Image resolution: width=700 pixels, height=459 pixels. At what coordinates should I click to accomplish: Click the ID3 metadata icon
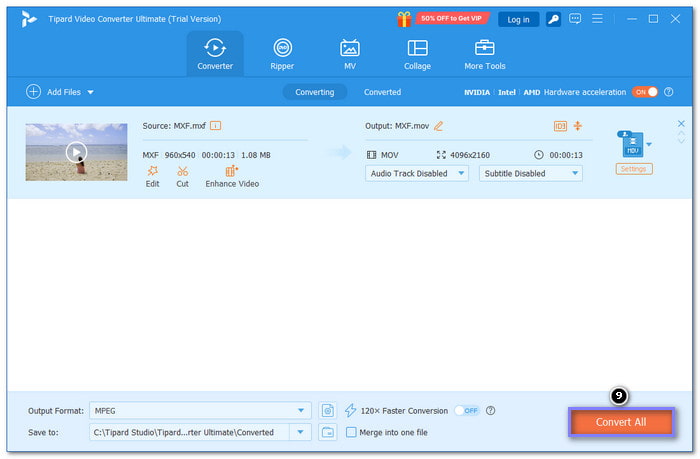point(560,126)
